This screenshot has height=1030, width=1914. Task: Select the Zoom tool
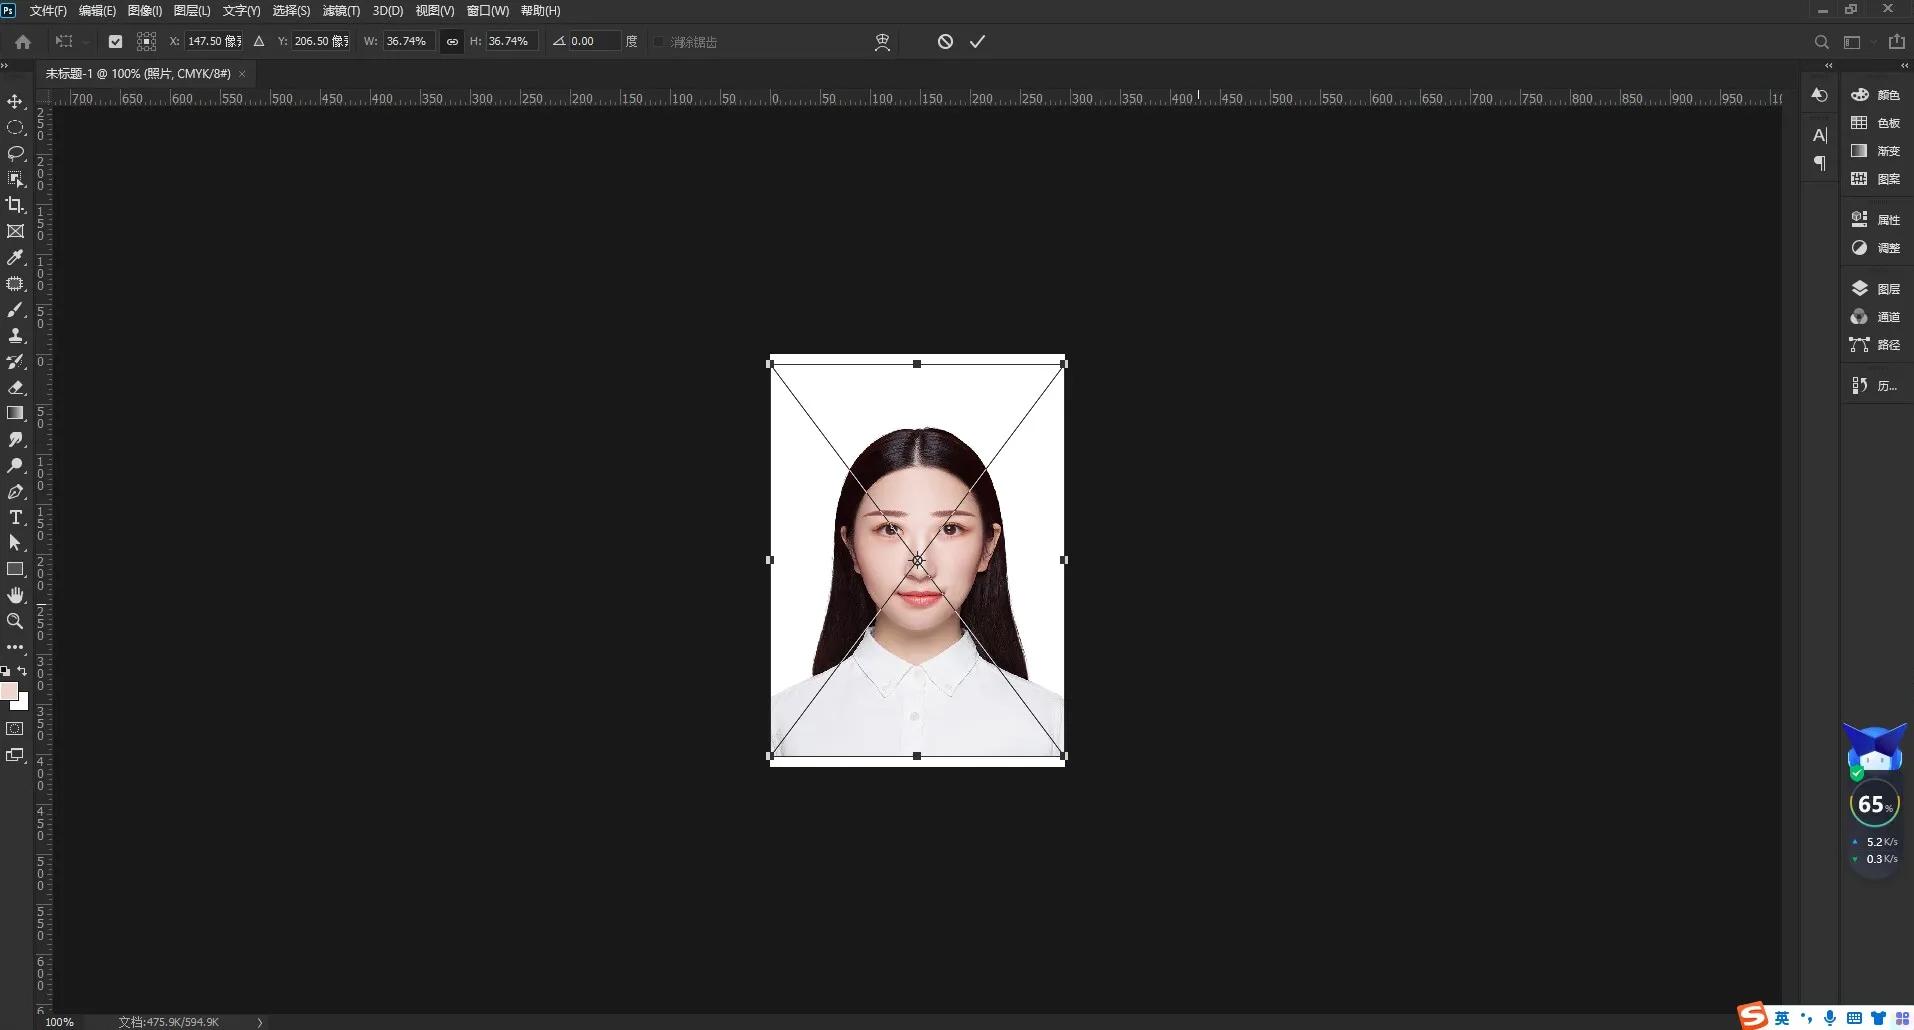(x=16, y=621)
